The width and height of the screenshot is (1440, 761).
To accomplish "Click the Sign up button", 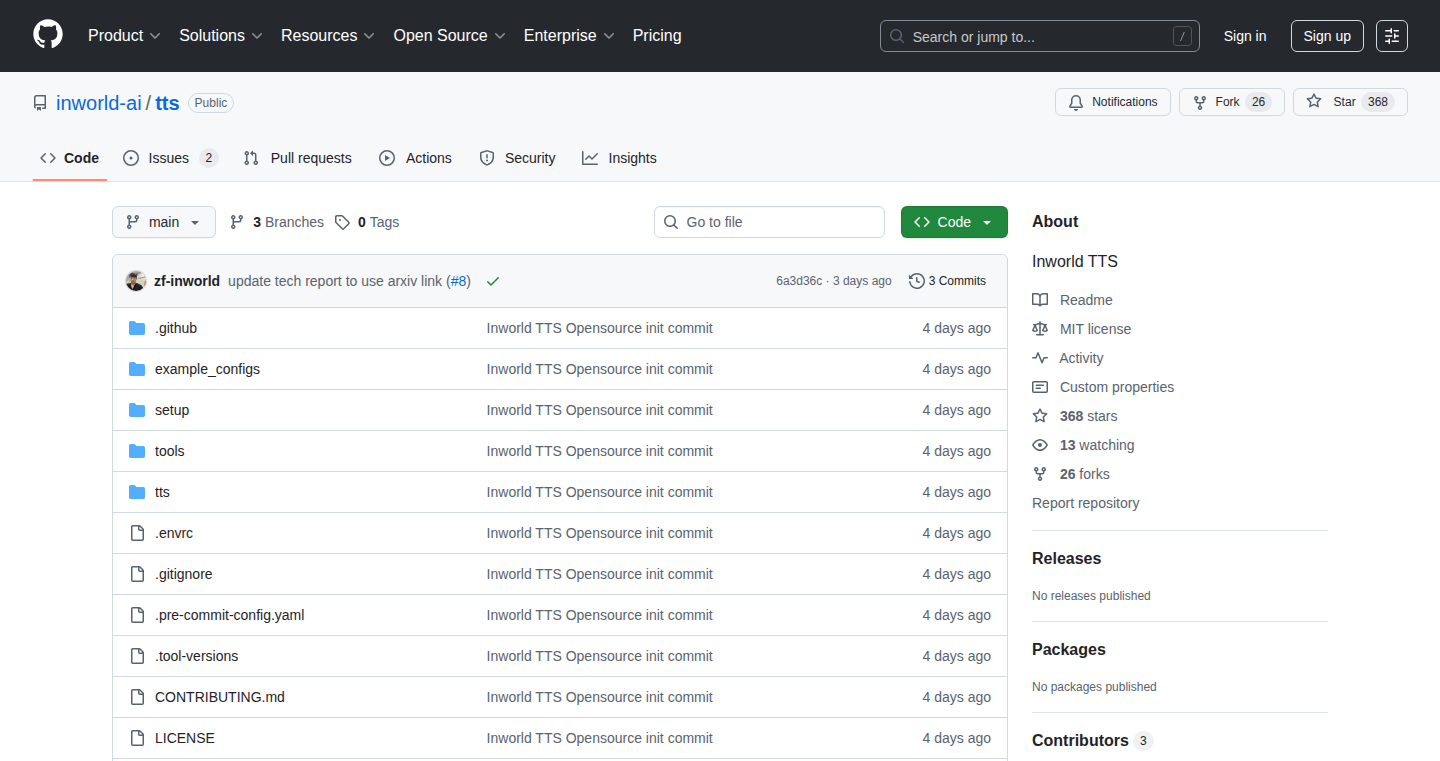I will click(x=1327, y=36).
